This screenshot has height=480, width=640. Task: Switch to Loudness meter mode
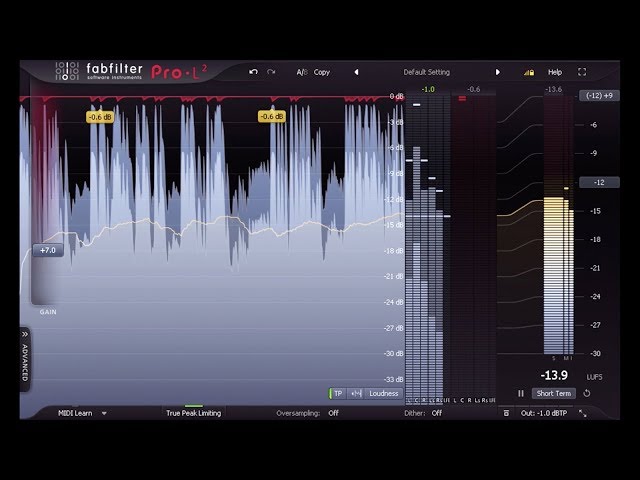click(x=383, y=393)
